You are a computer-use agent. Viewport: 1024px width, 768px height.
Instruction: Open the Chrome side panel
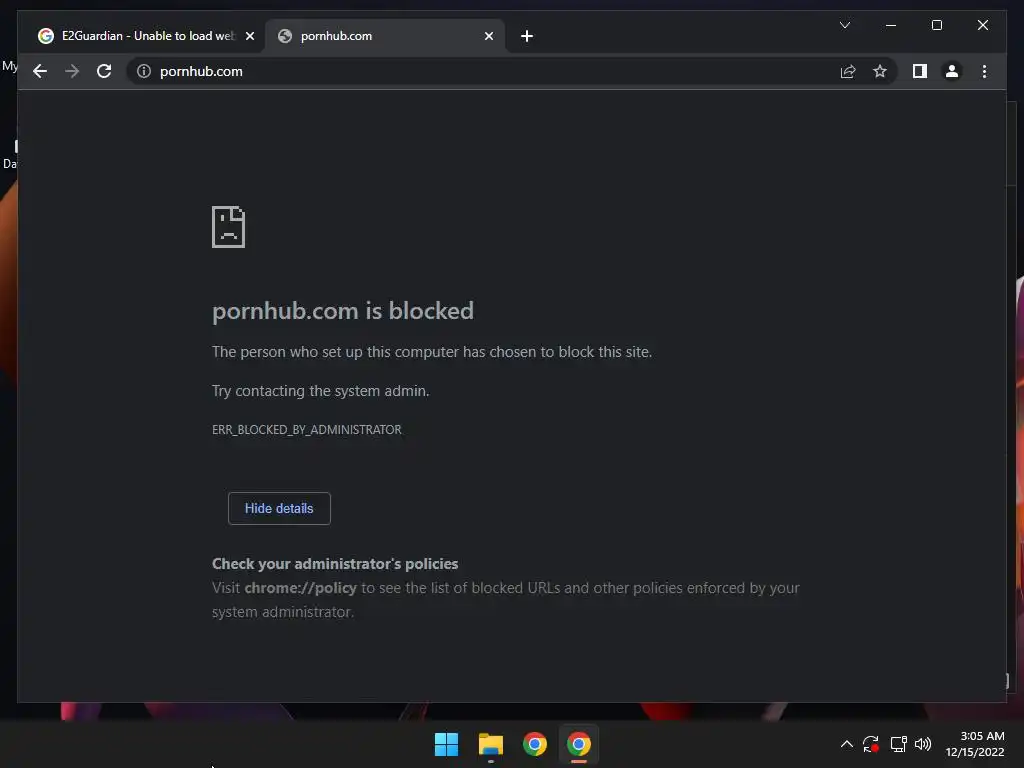(x=920, y=71)
